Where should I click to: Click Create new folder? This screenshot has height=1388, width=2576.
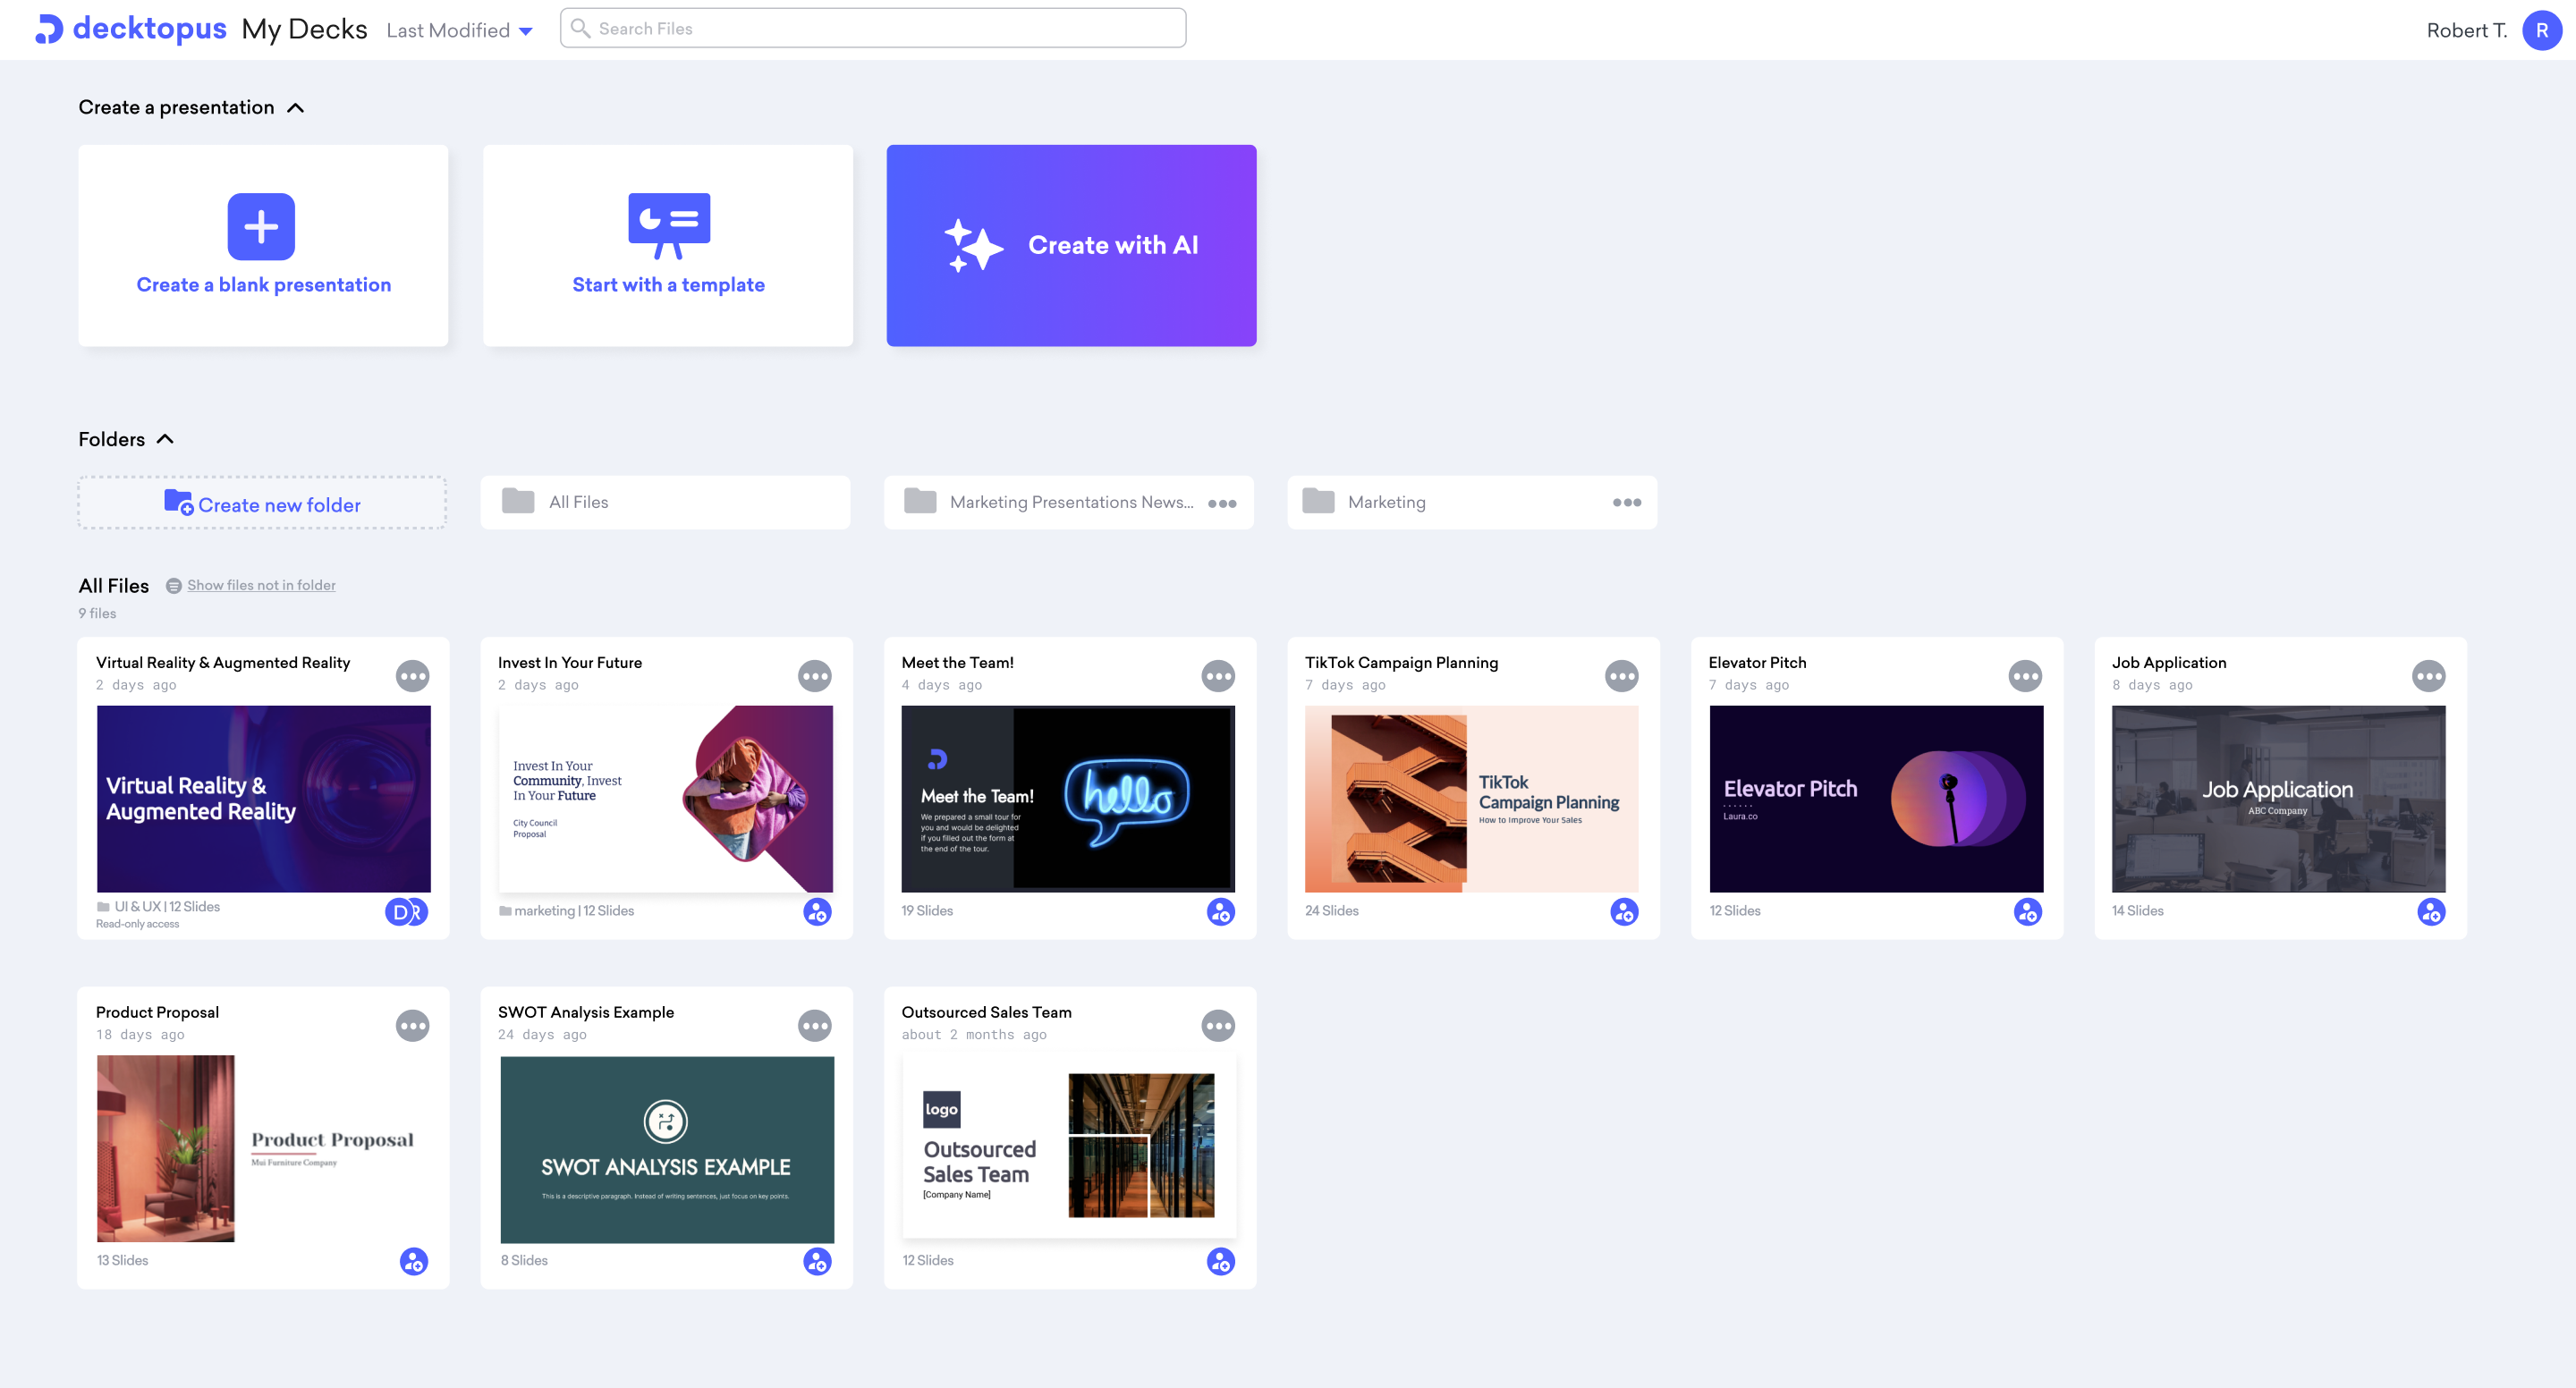click(x=262, y=503)
